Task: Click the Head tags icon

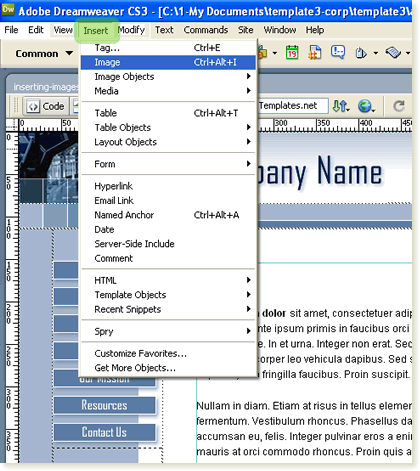Action: [x=361, y=53]
